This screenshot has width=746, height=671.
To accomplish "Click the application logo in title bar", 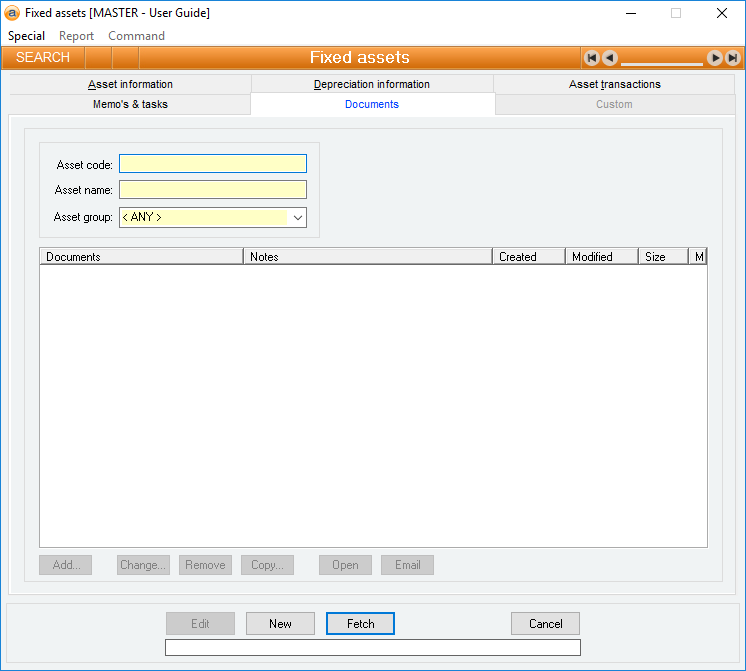I will tap(12, 13).
